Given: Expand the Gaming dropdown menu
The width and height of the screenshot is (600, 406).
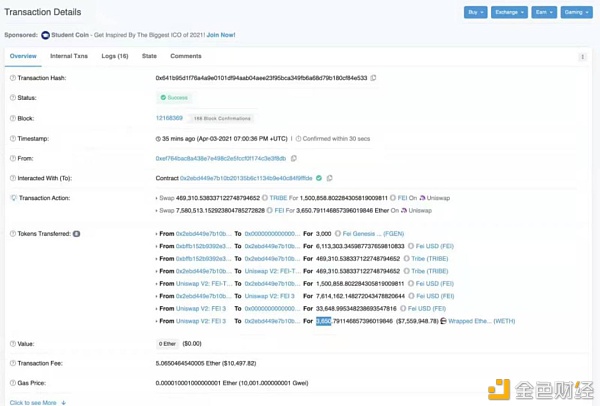Looking at the screenshot, I should (577, 12).
